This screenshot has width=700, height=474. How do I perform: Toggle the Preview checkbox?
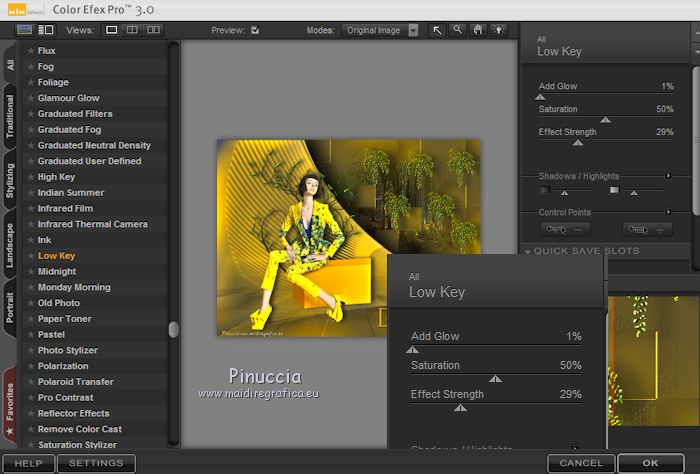click(x=255, y=30)
